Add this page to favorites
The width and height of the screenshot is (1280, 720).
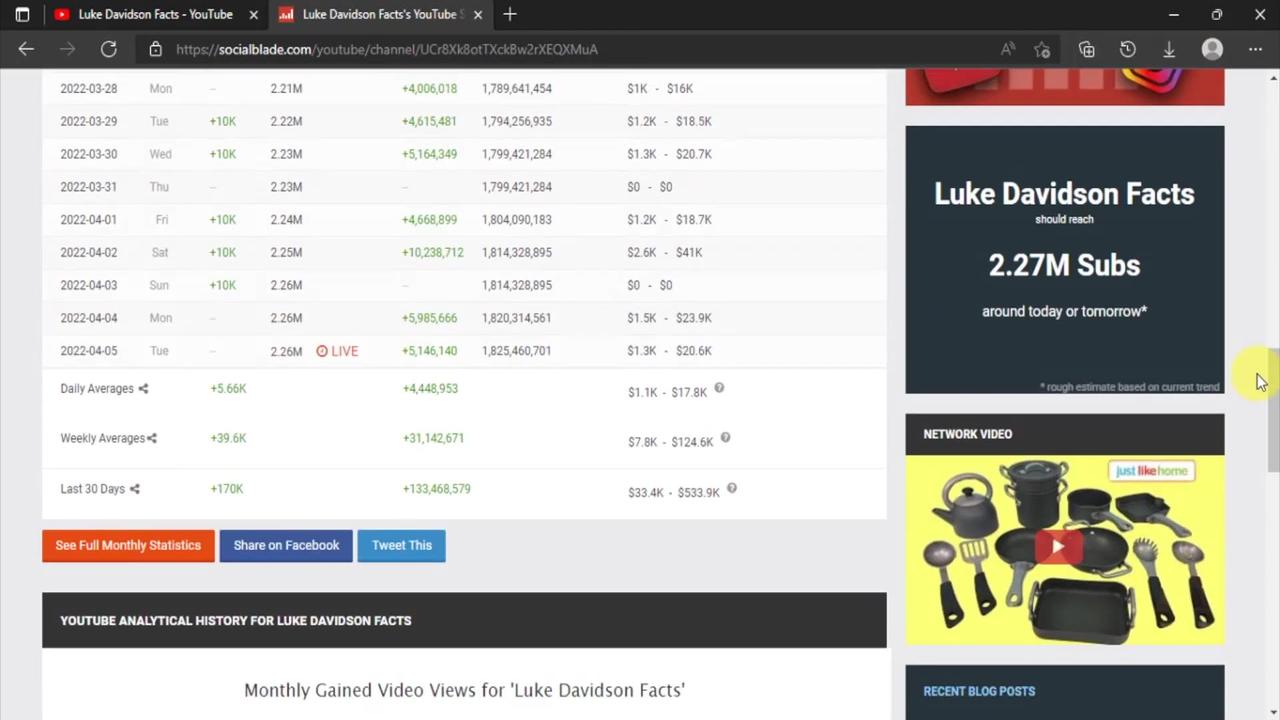[x=1042, y=49]
